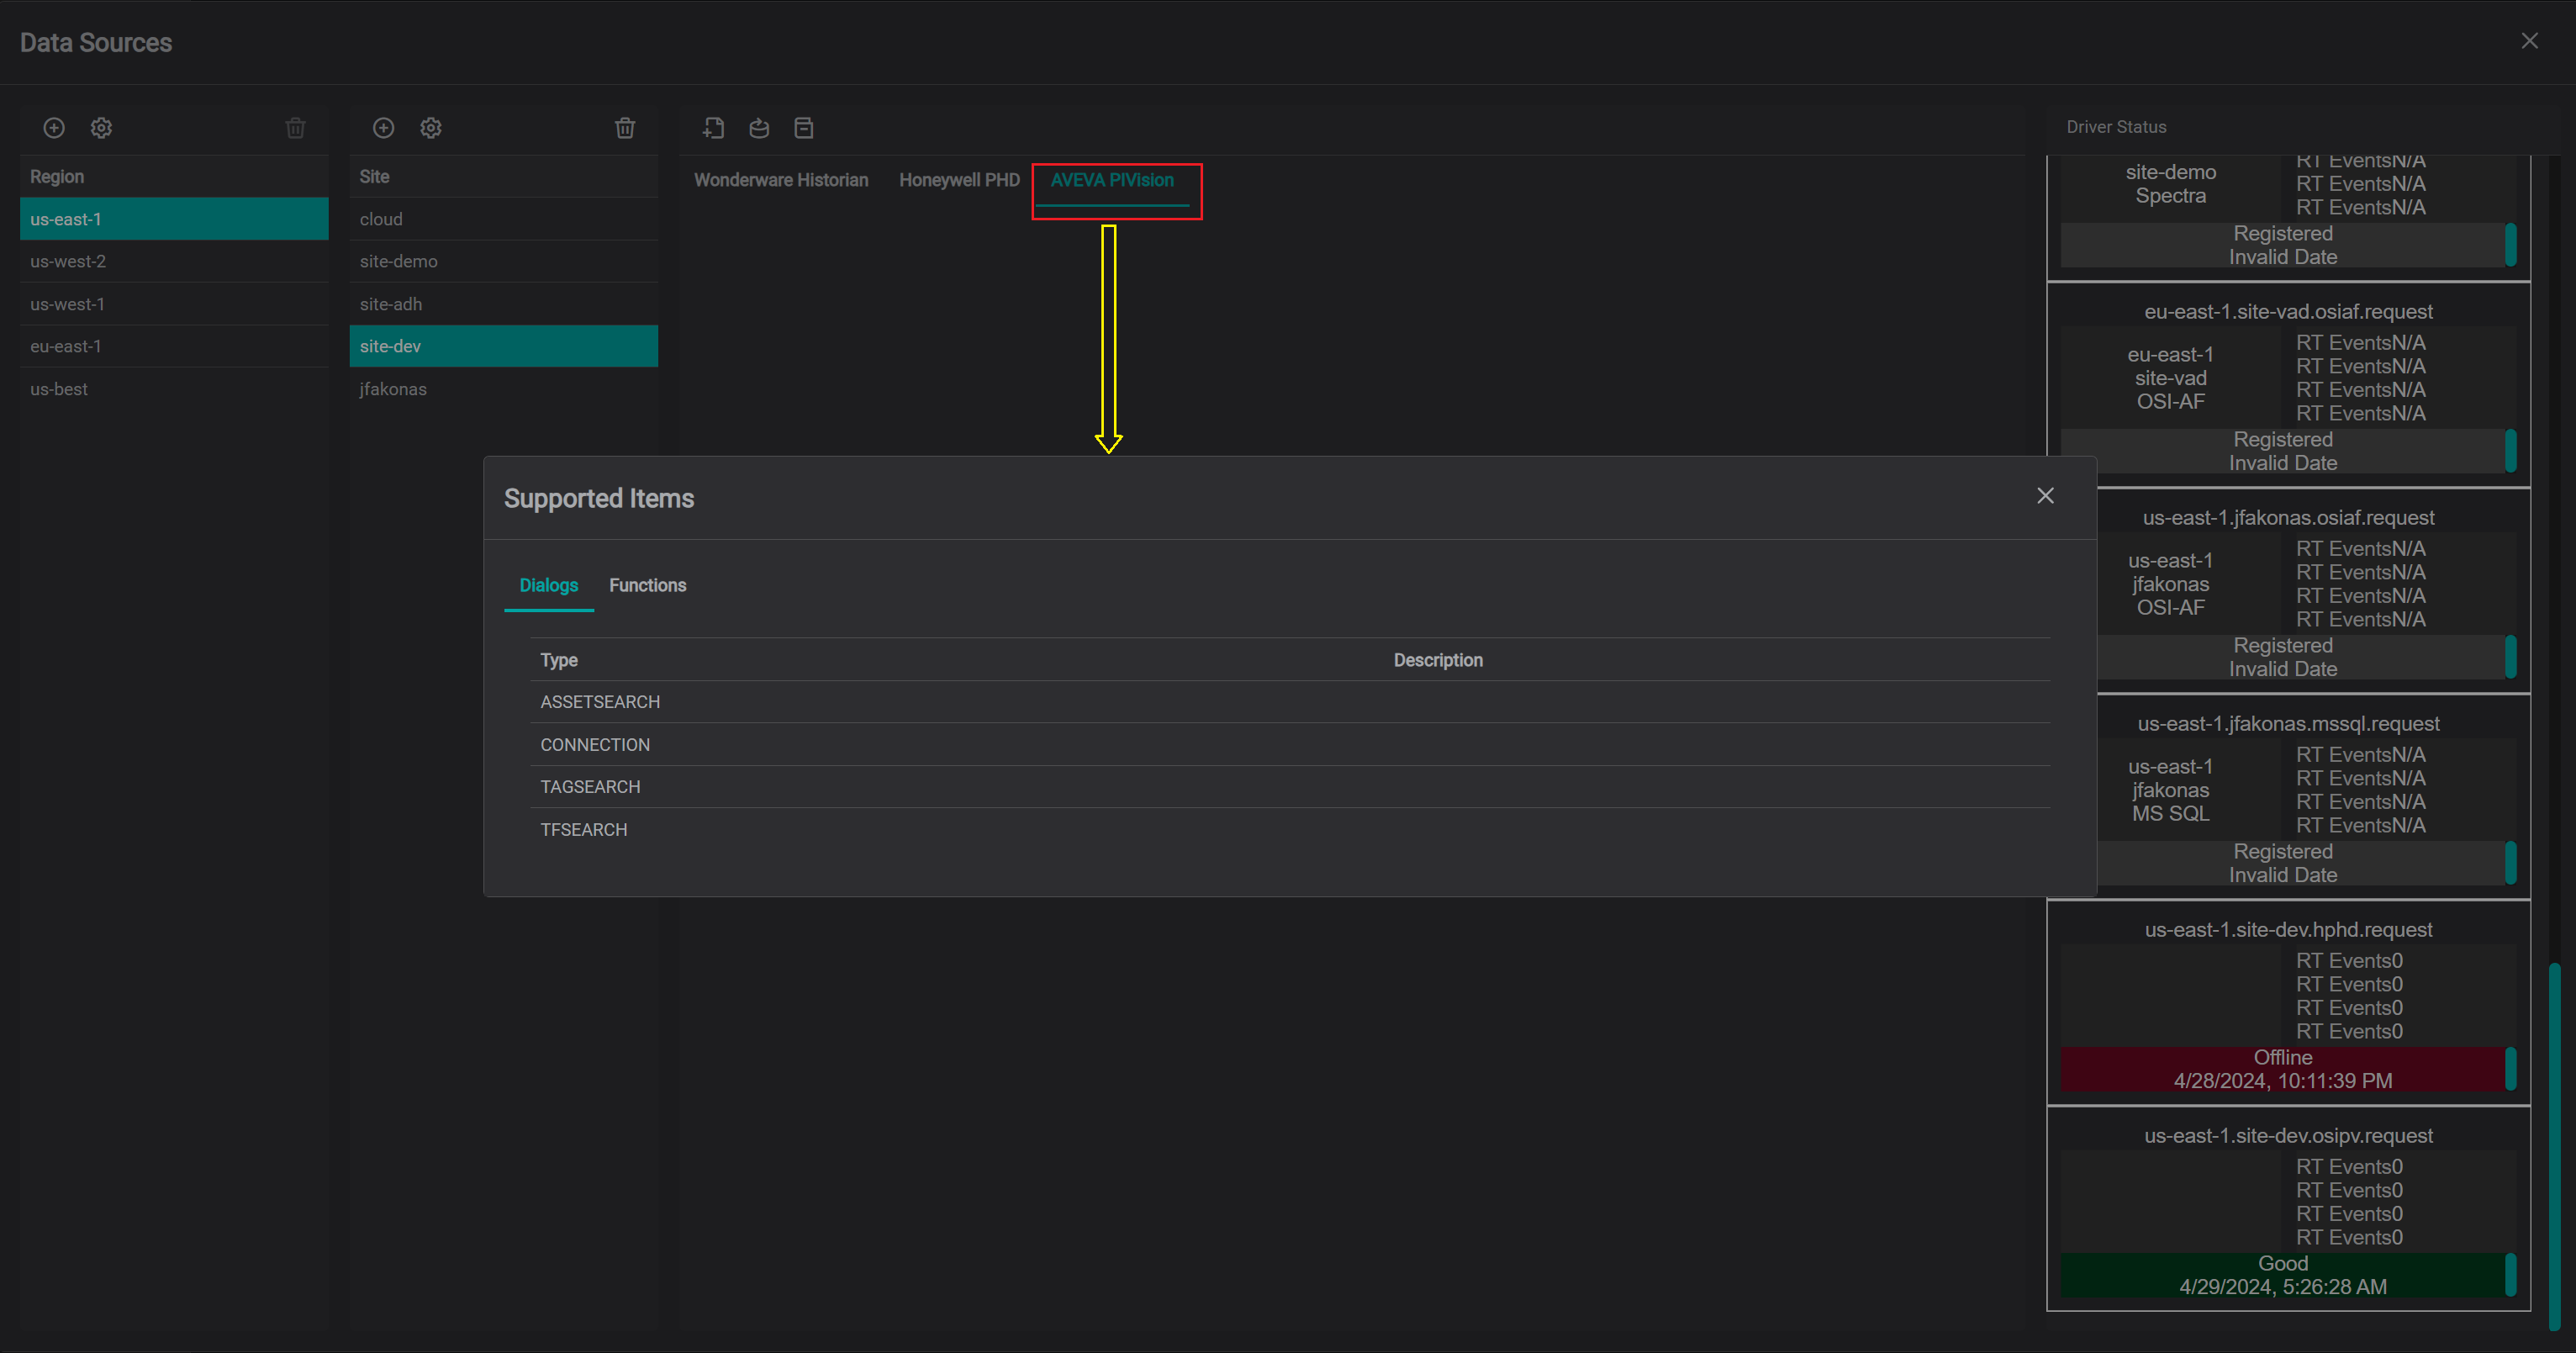
Task: Click the MS SQL driver label
Action: [2170, 814]
